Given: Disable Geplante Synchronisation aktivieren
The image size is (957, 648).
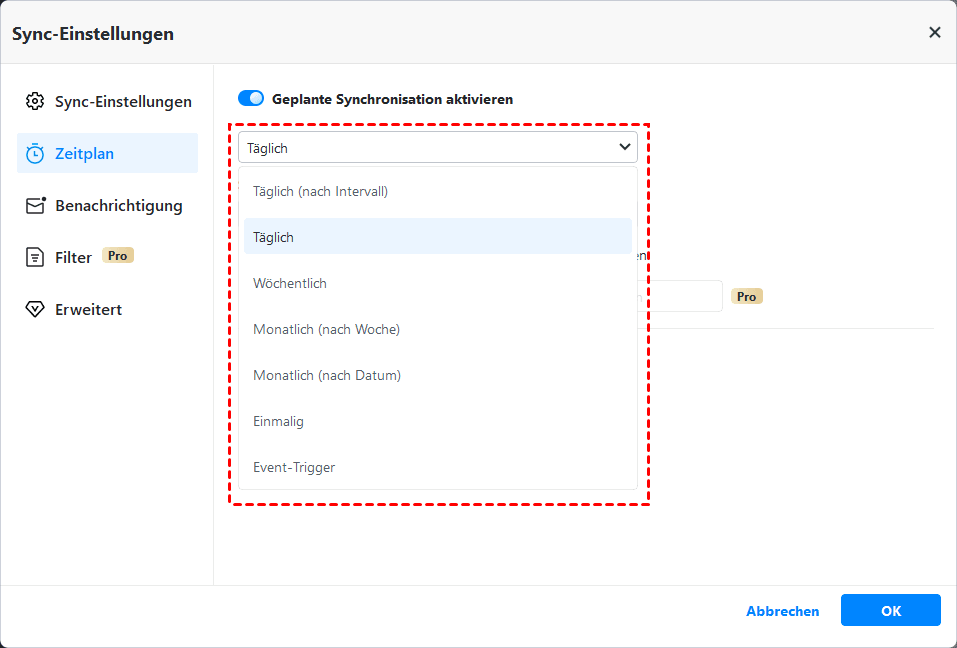Looking at the screenshot, I should (251, 98).
